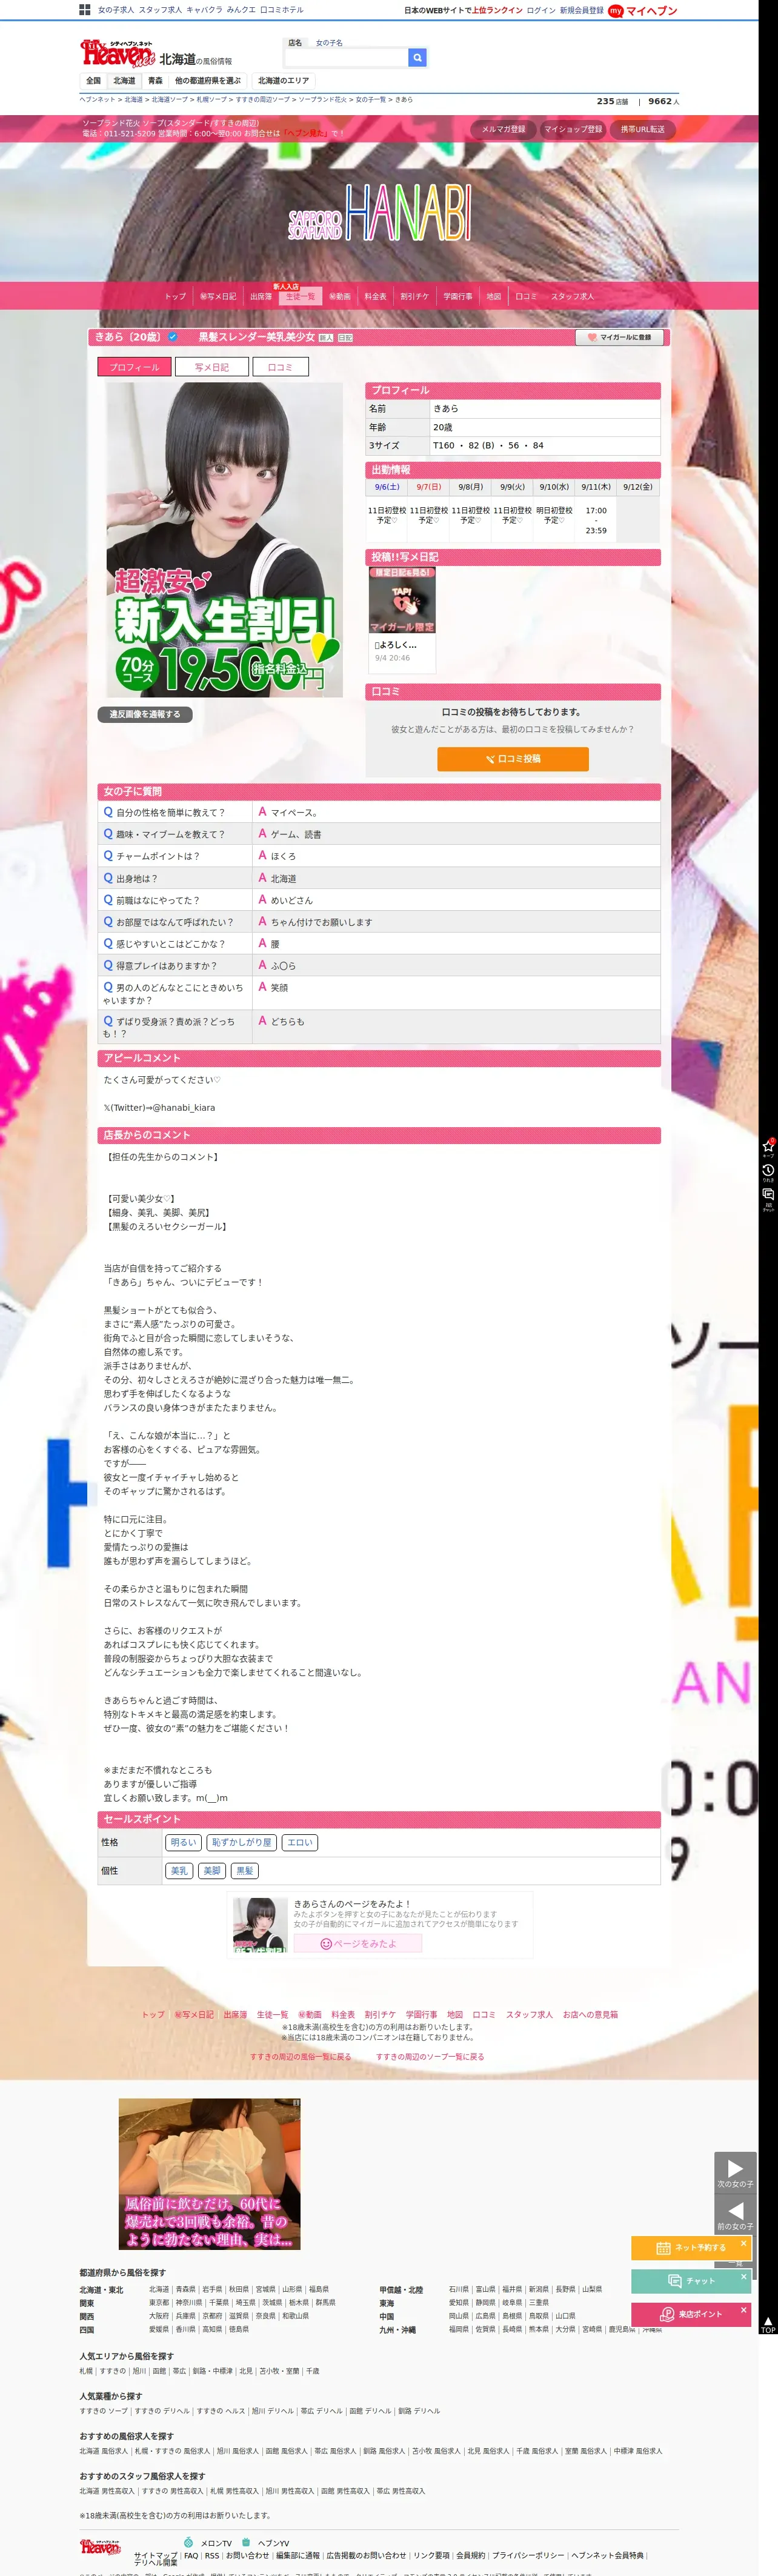The width and height of the screenshot is (778, 2576).
Task: Open 地図 in the shop nav bar
Action: [x=493, y=296]
